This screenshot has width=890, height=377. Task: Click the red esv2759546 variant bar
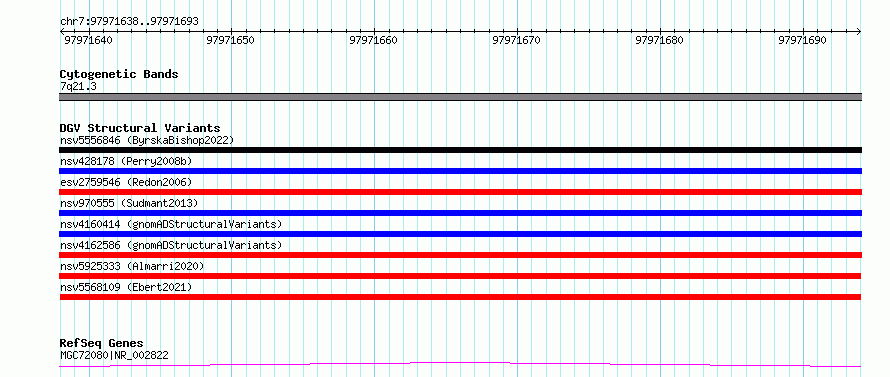pyautogui.click(x=460, y=192)
